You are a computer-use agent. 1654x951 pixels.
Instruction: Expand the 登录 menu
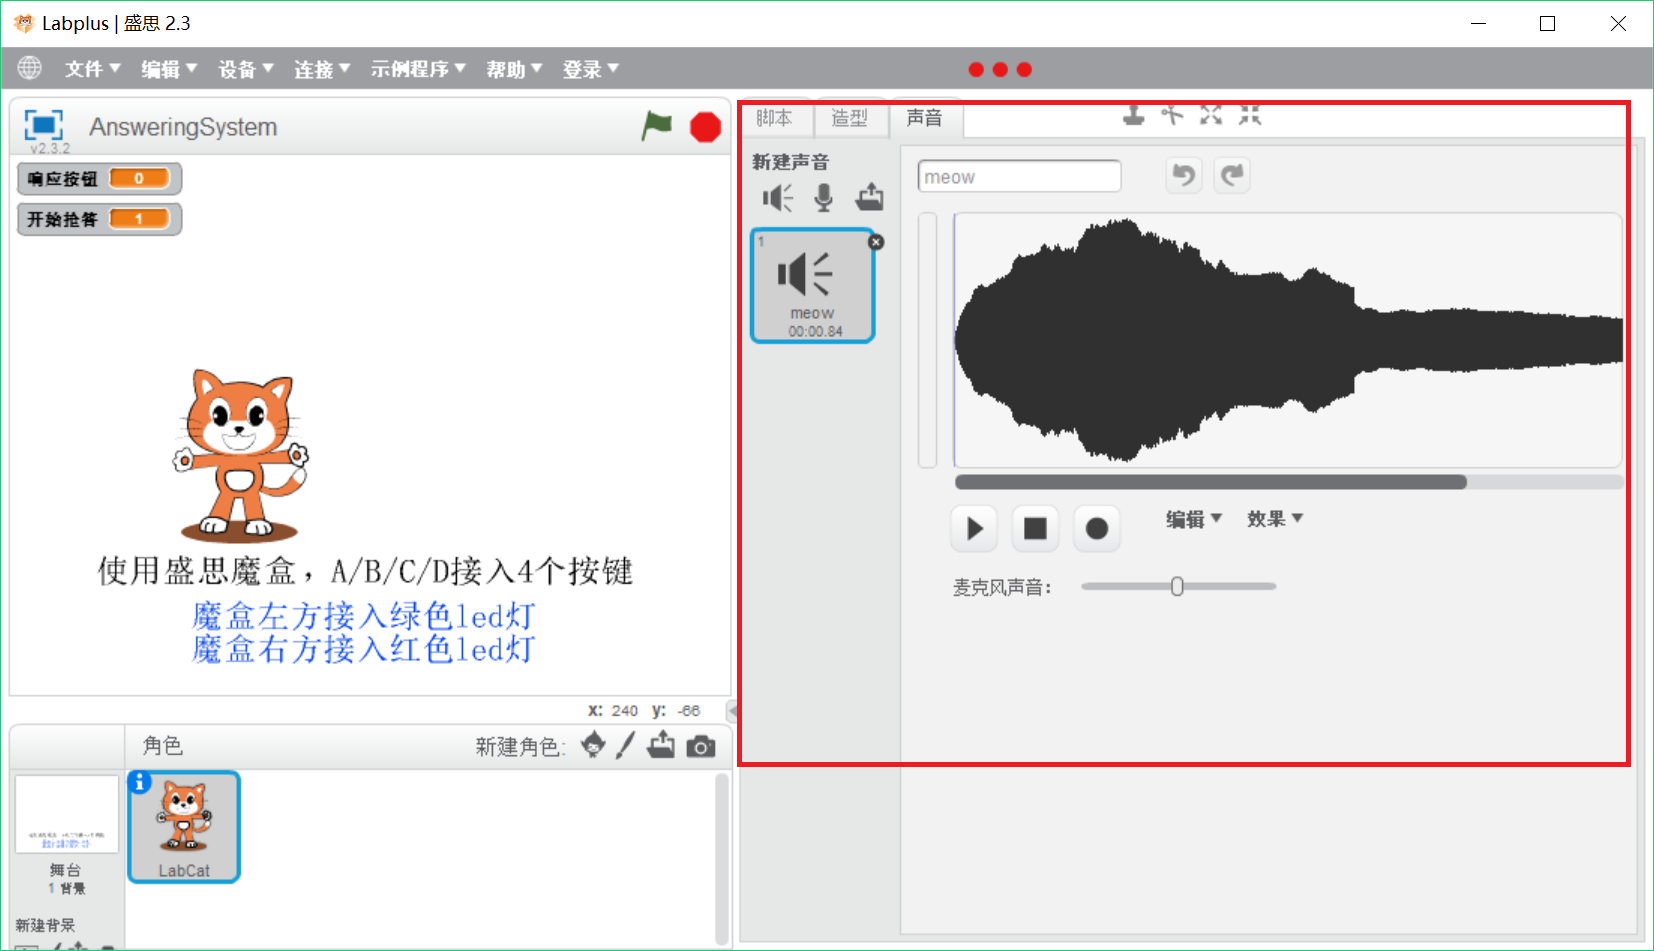591,69
